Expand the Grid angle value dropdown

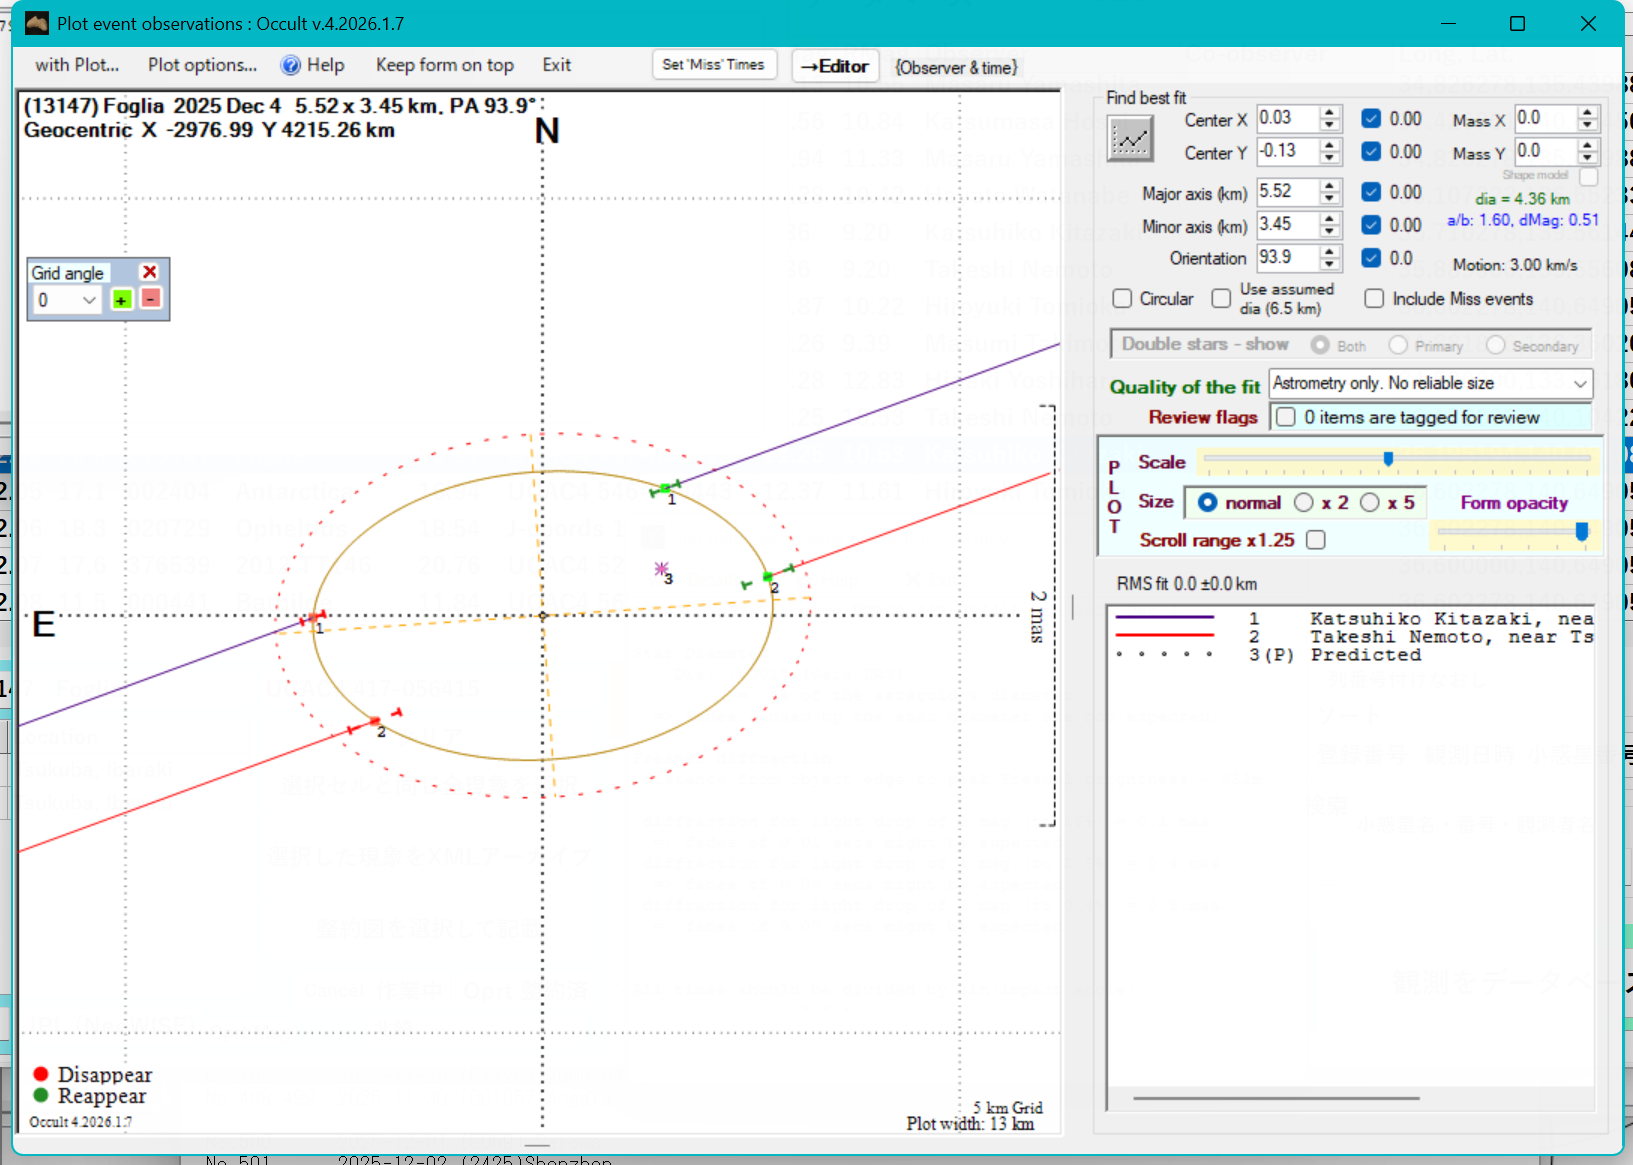coord(89,300)
